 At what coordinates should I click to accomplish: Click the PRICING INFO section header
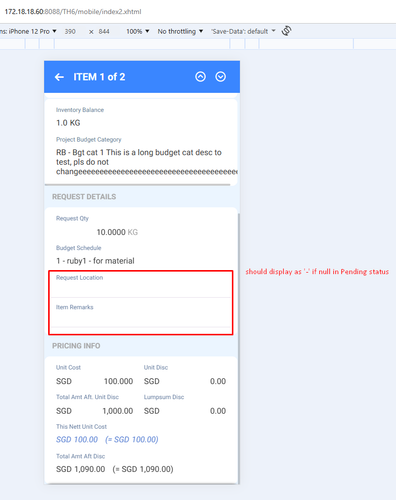tap(76, 346)
